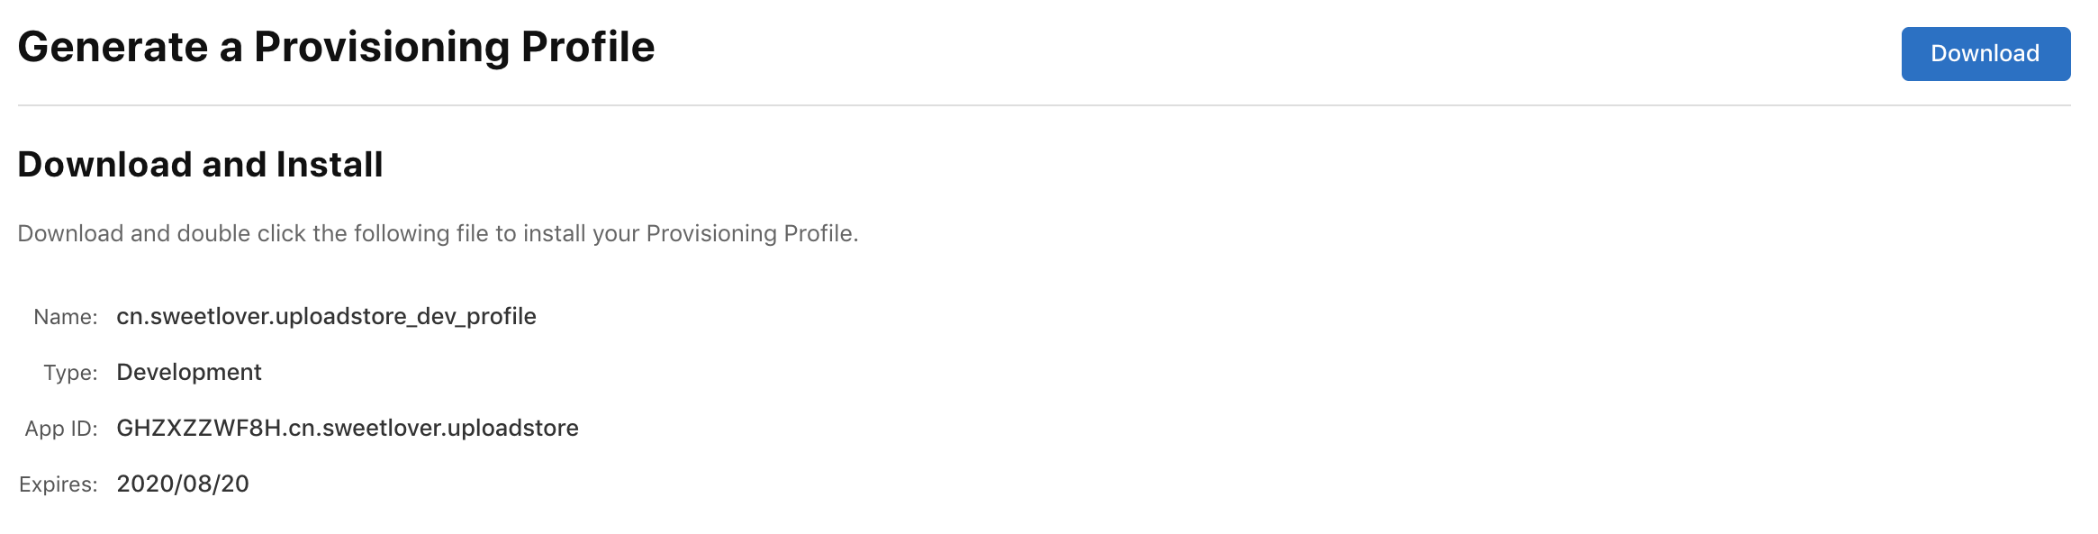
Task: Click the Name field label
Action: (65, 317)
